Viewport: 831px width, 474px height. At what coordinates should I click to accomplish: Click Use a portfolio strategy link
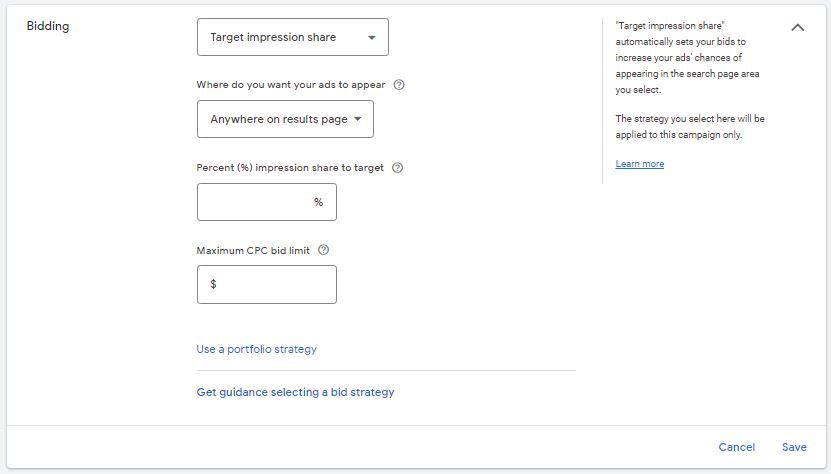coord(256,349)
